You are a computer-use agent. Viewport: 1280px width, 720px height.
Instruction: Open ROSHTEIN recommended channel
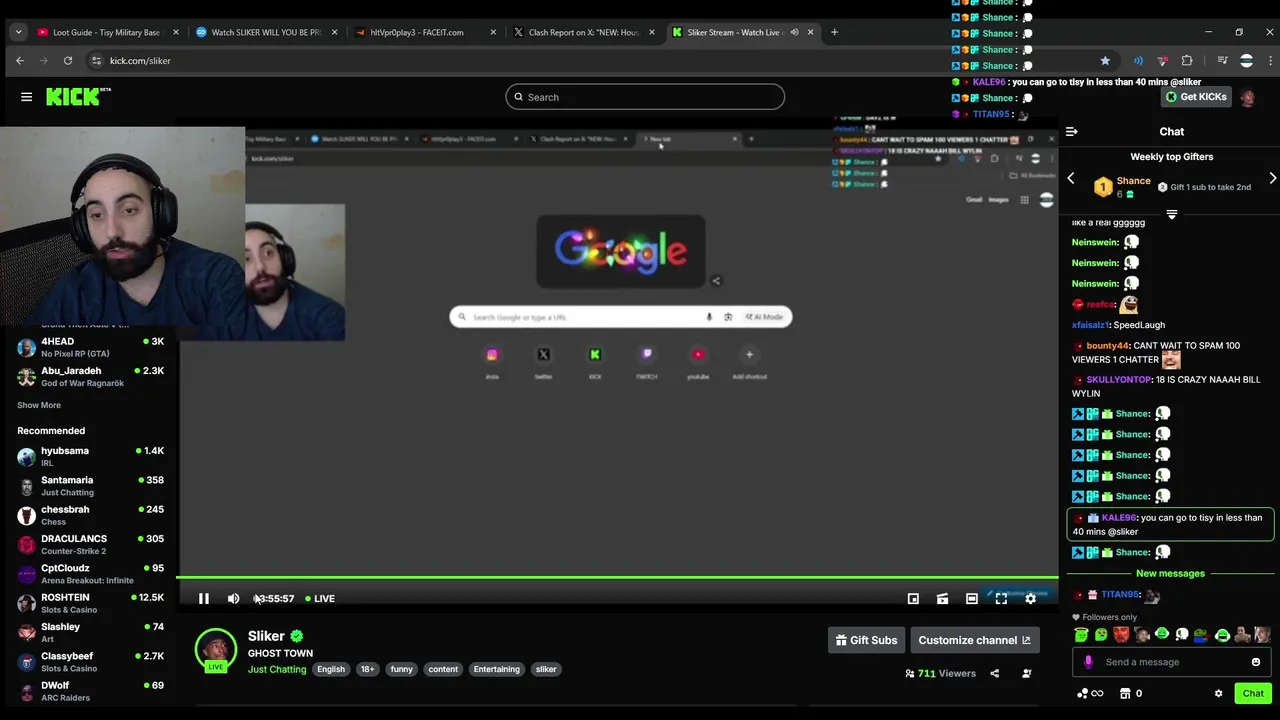coord(90,603)
